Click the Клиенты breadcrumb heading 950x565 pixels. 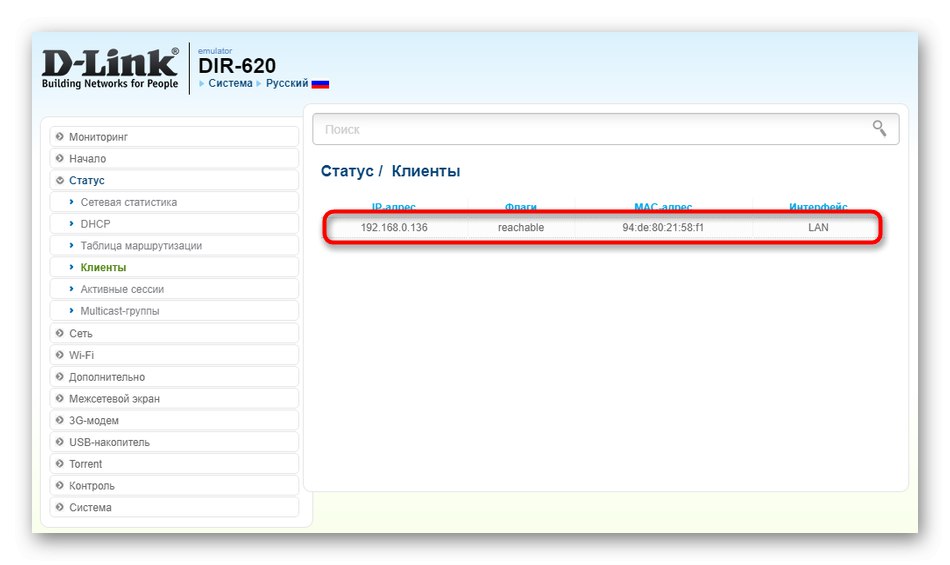(x=426, y=171)
